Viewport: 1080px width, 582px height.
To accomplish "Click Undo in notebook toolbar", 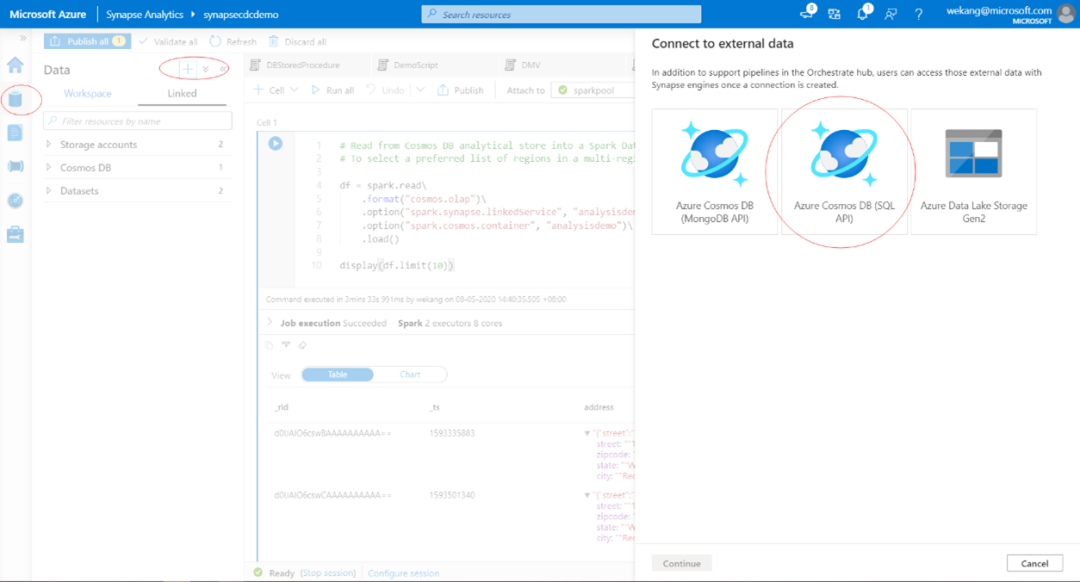I will (385, 90).
